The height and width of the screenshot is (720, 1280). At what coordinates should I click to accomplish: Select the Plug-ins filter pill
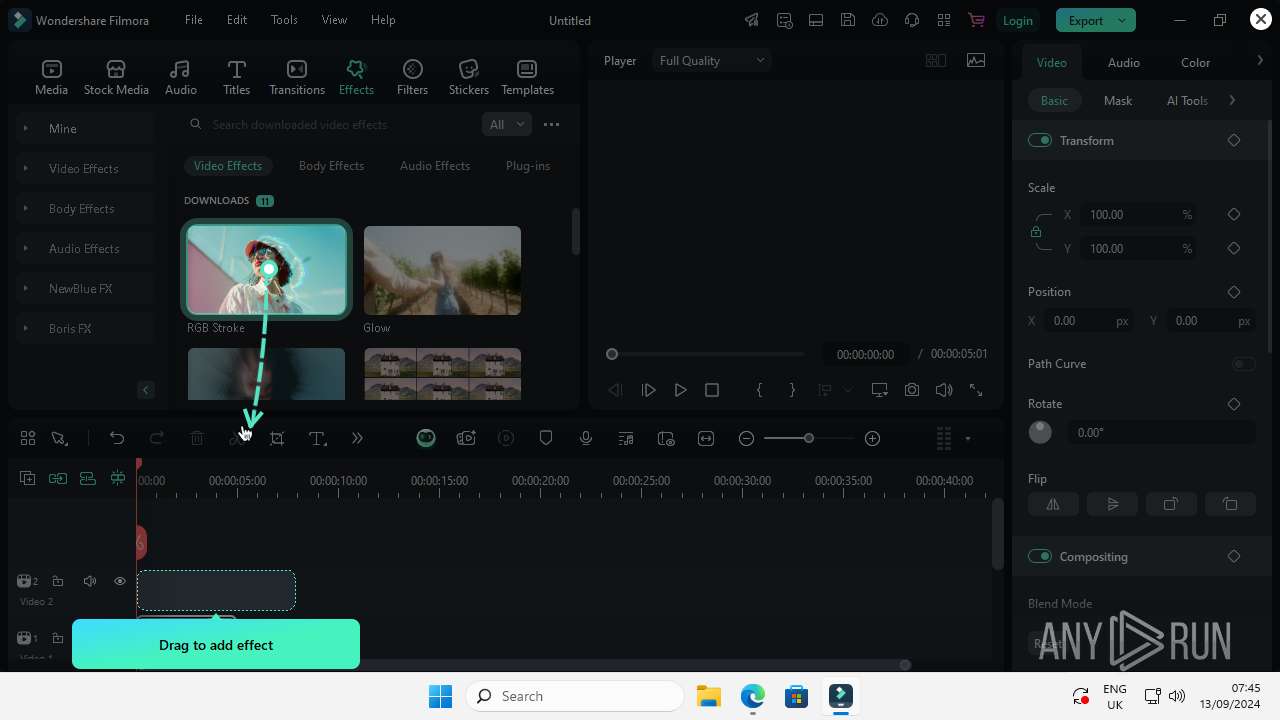pos(528,166)
